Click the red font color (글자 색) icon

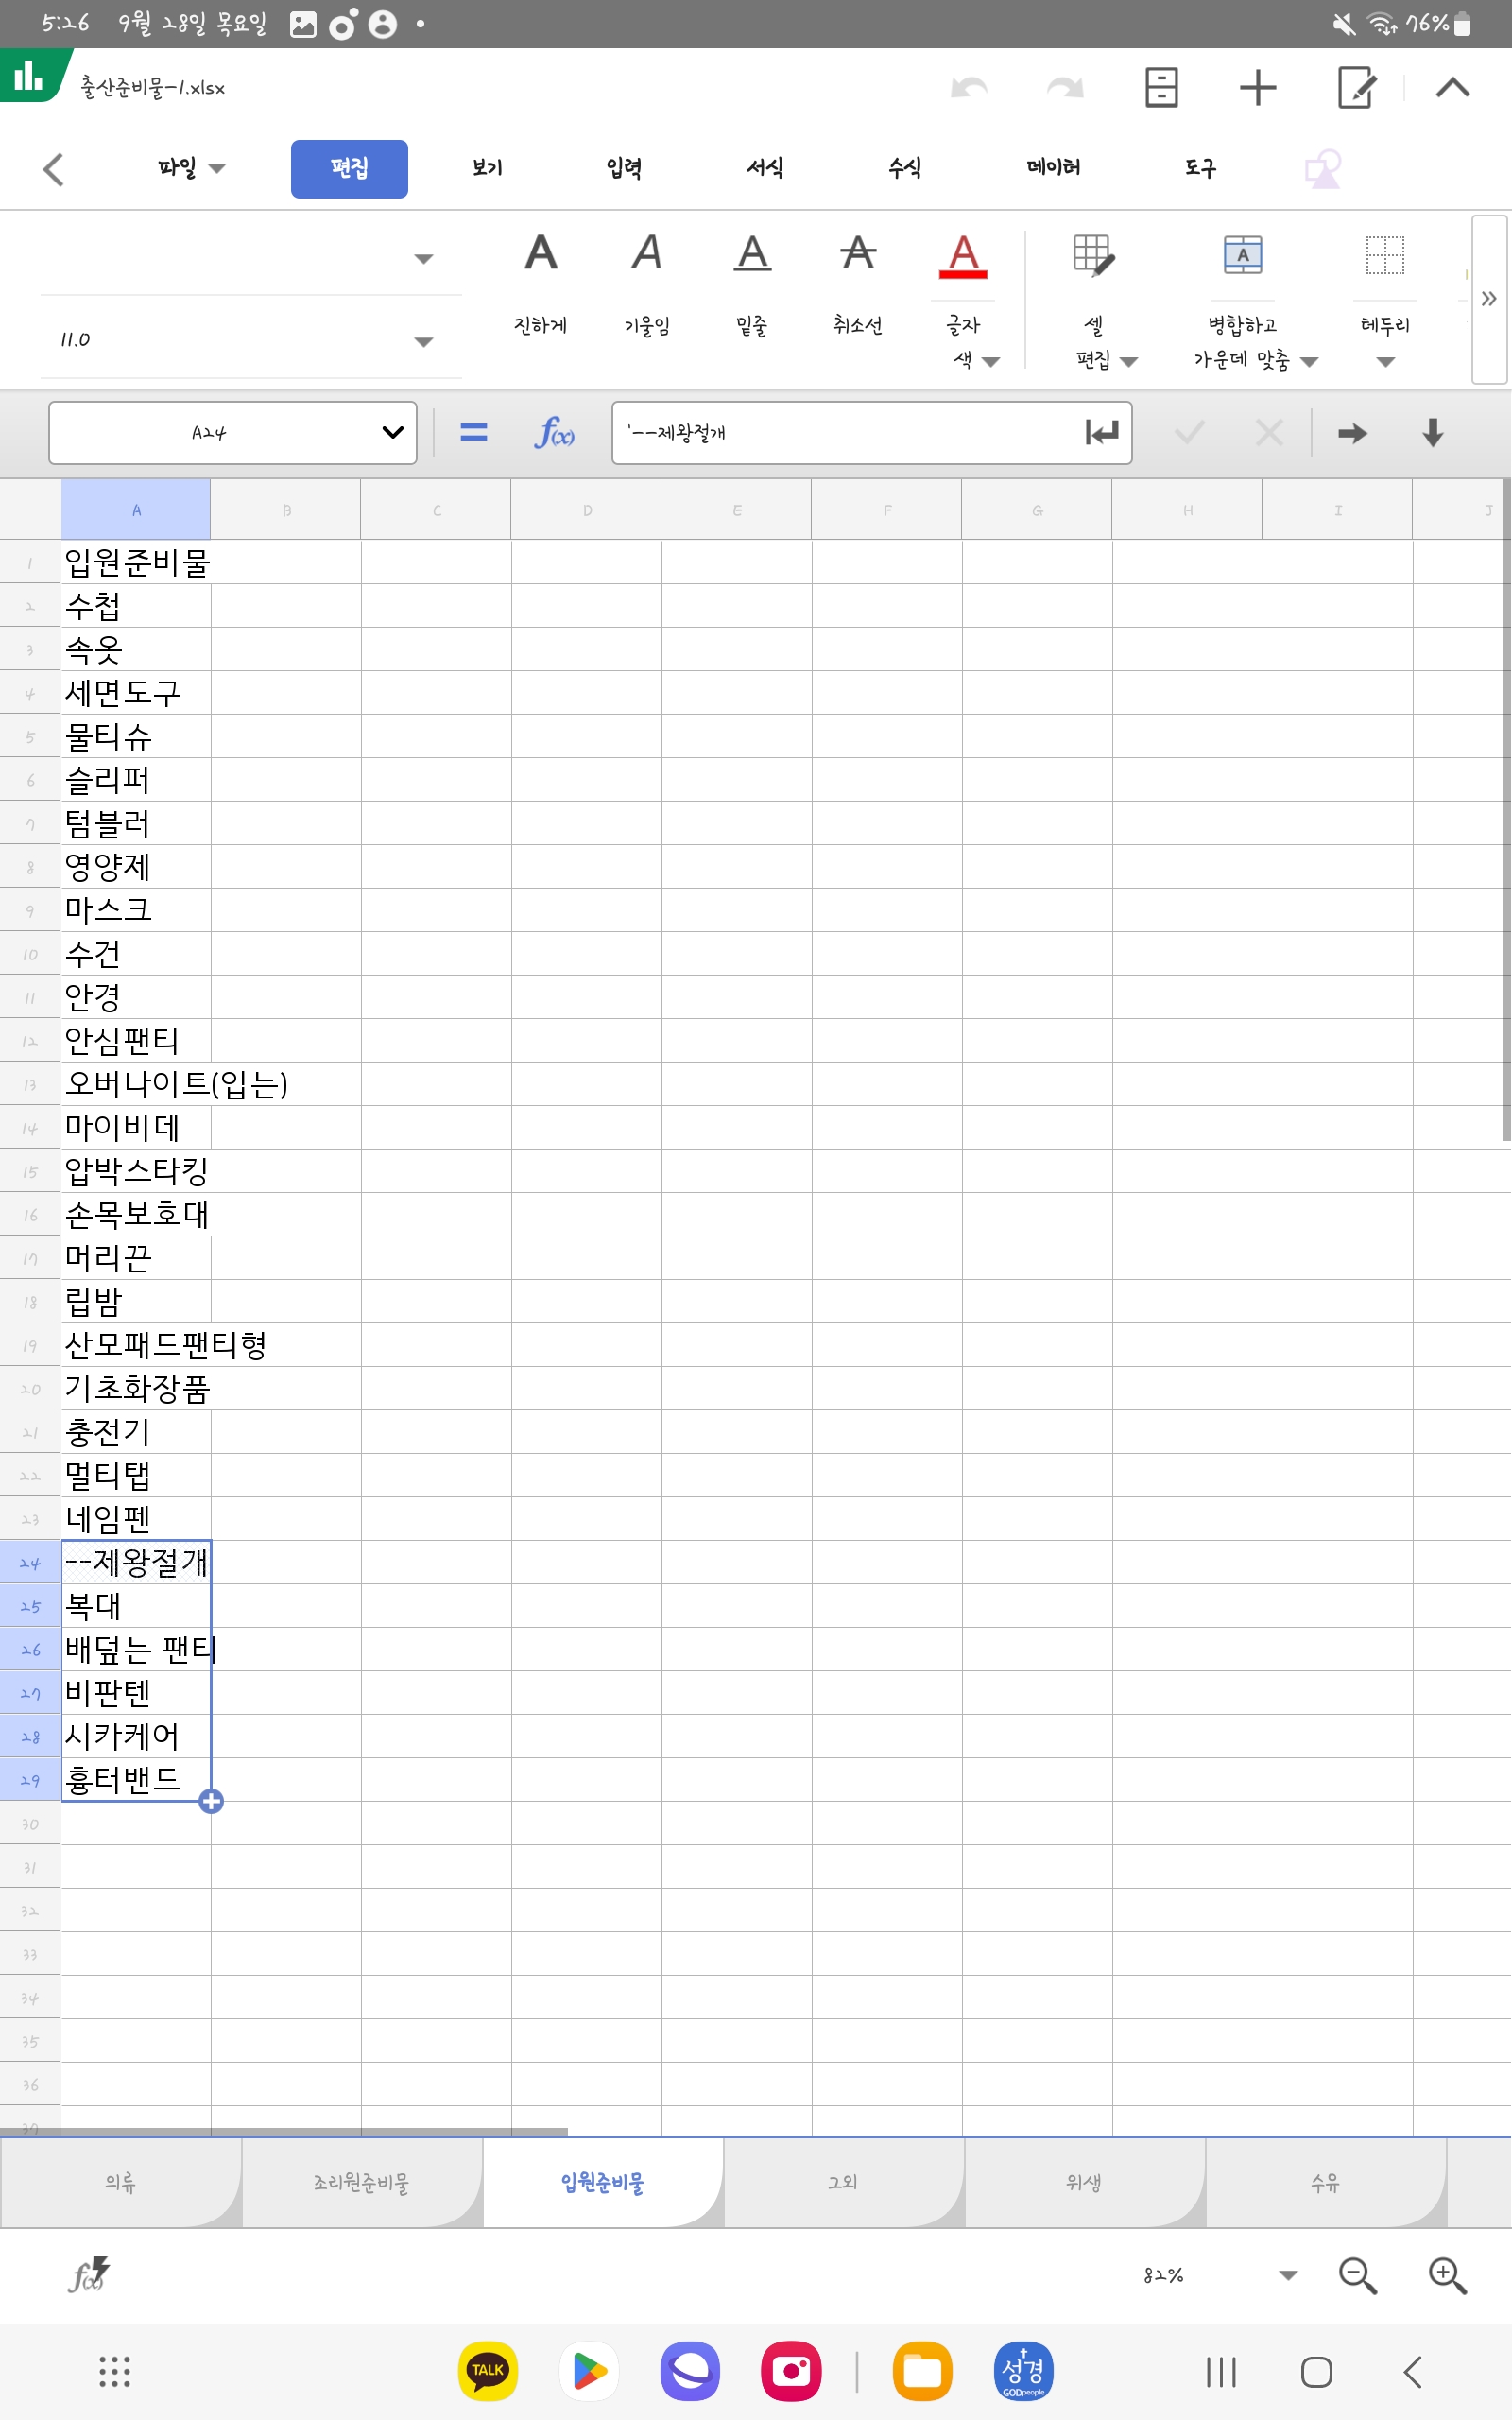coord(962,256)
